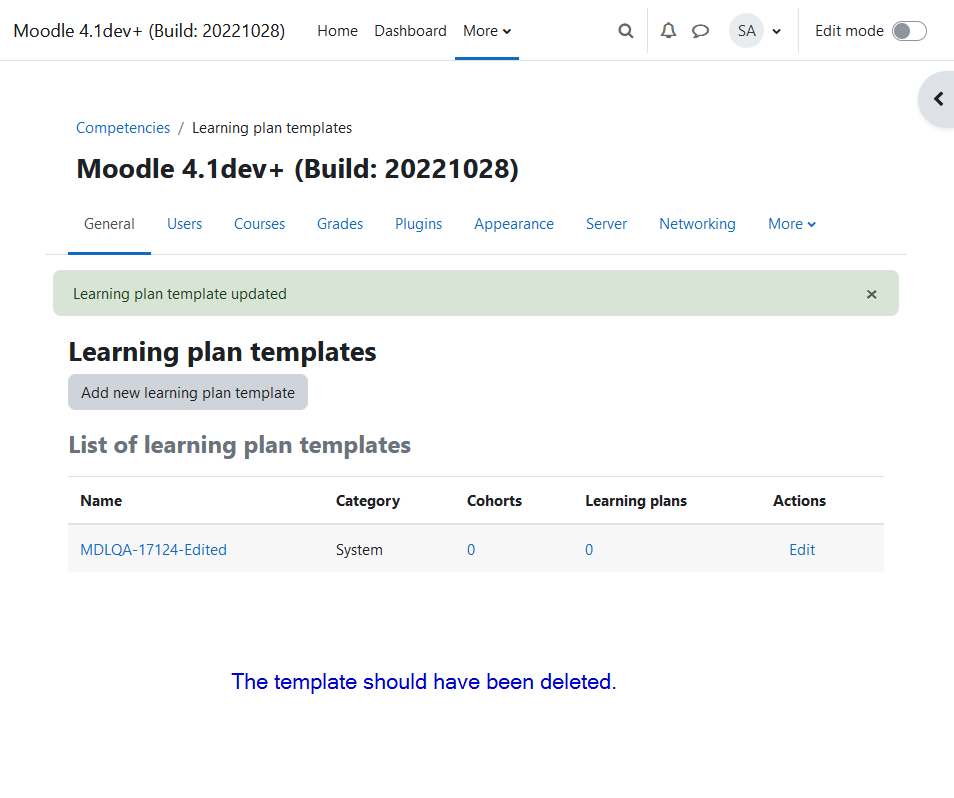954x798 pixels.
Task: Open notifications bell icon
Action: 668,31
